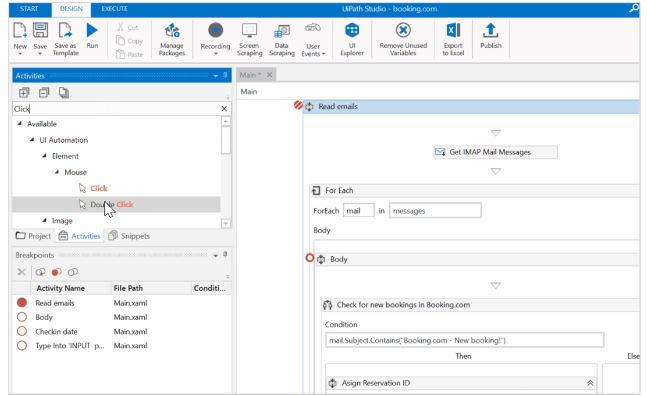Open Screen Scraping tool

tap(249, 39)
